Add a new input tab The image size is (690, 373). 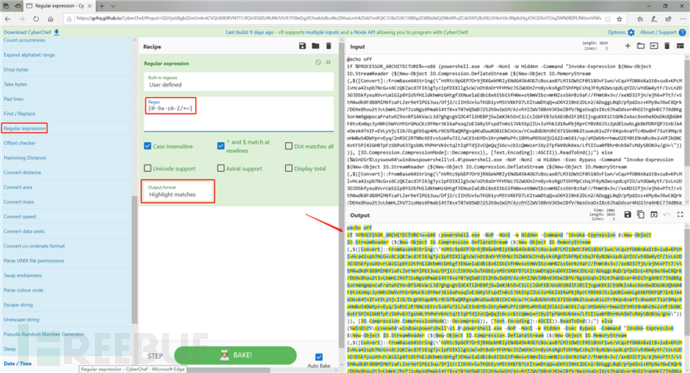pyautogui.click(x=628, y=46)
